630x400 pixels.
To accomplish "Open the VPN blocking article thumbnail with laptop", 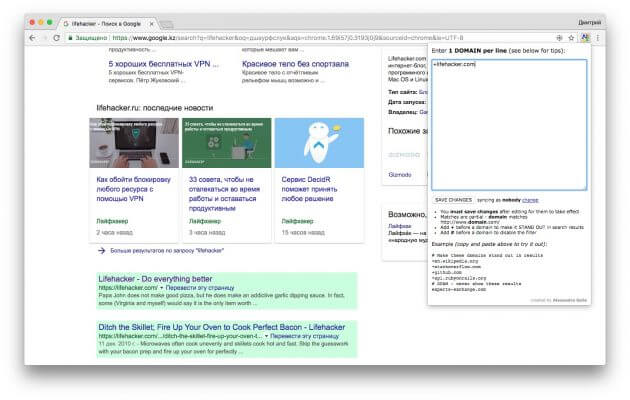I will (x=134, y=143).
